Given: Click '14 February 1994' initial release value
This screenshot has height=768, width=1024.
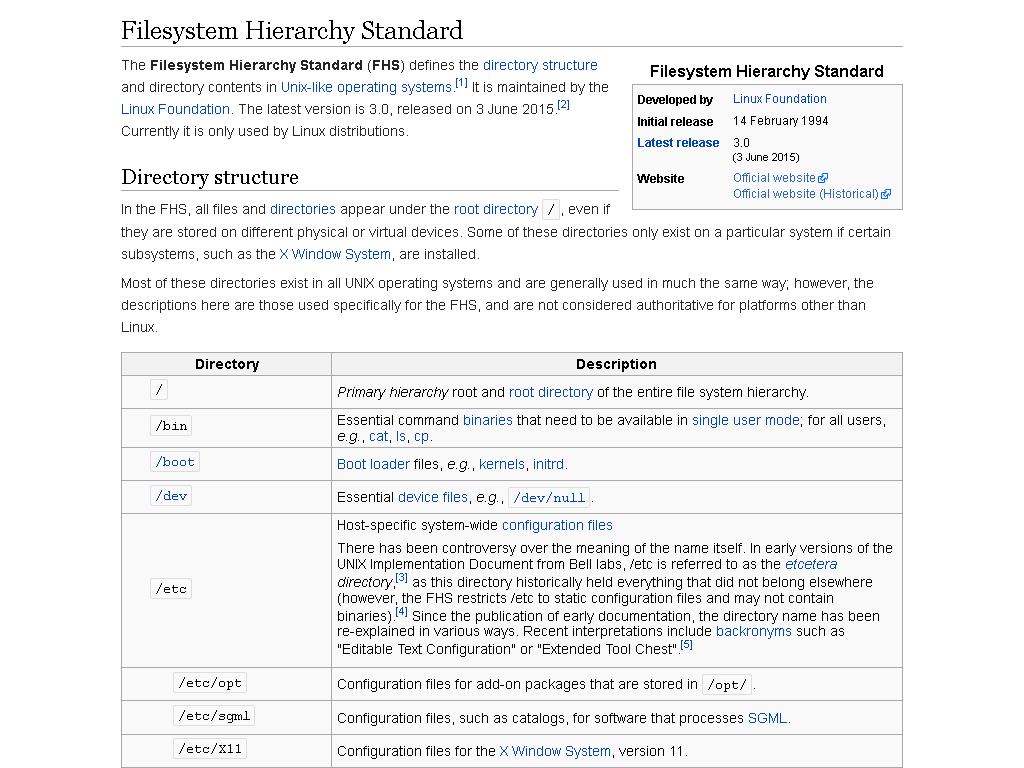Looking at the screenshot, I should [780, 121].
